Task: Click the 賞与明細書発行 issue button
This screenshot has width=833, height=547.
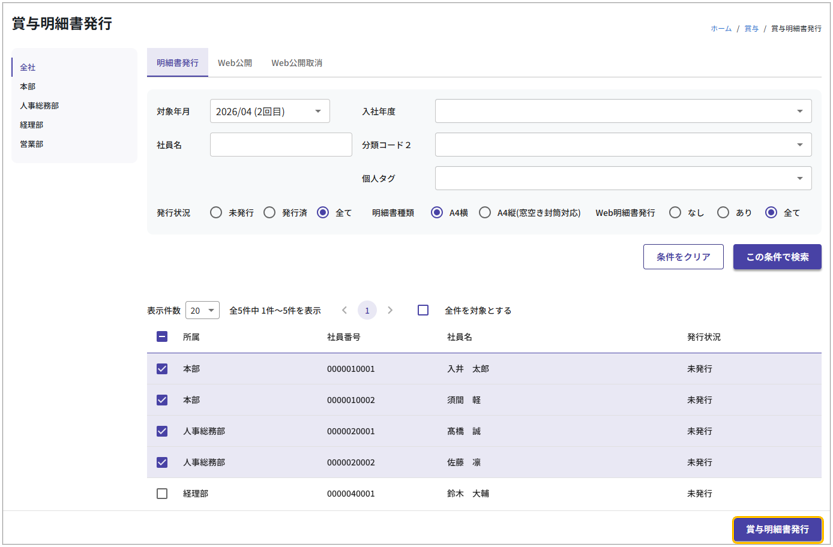Action: coord(777,529)
